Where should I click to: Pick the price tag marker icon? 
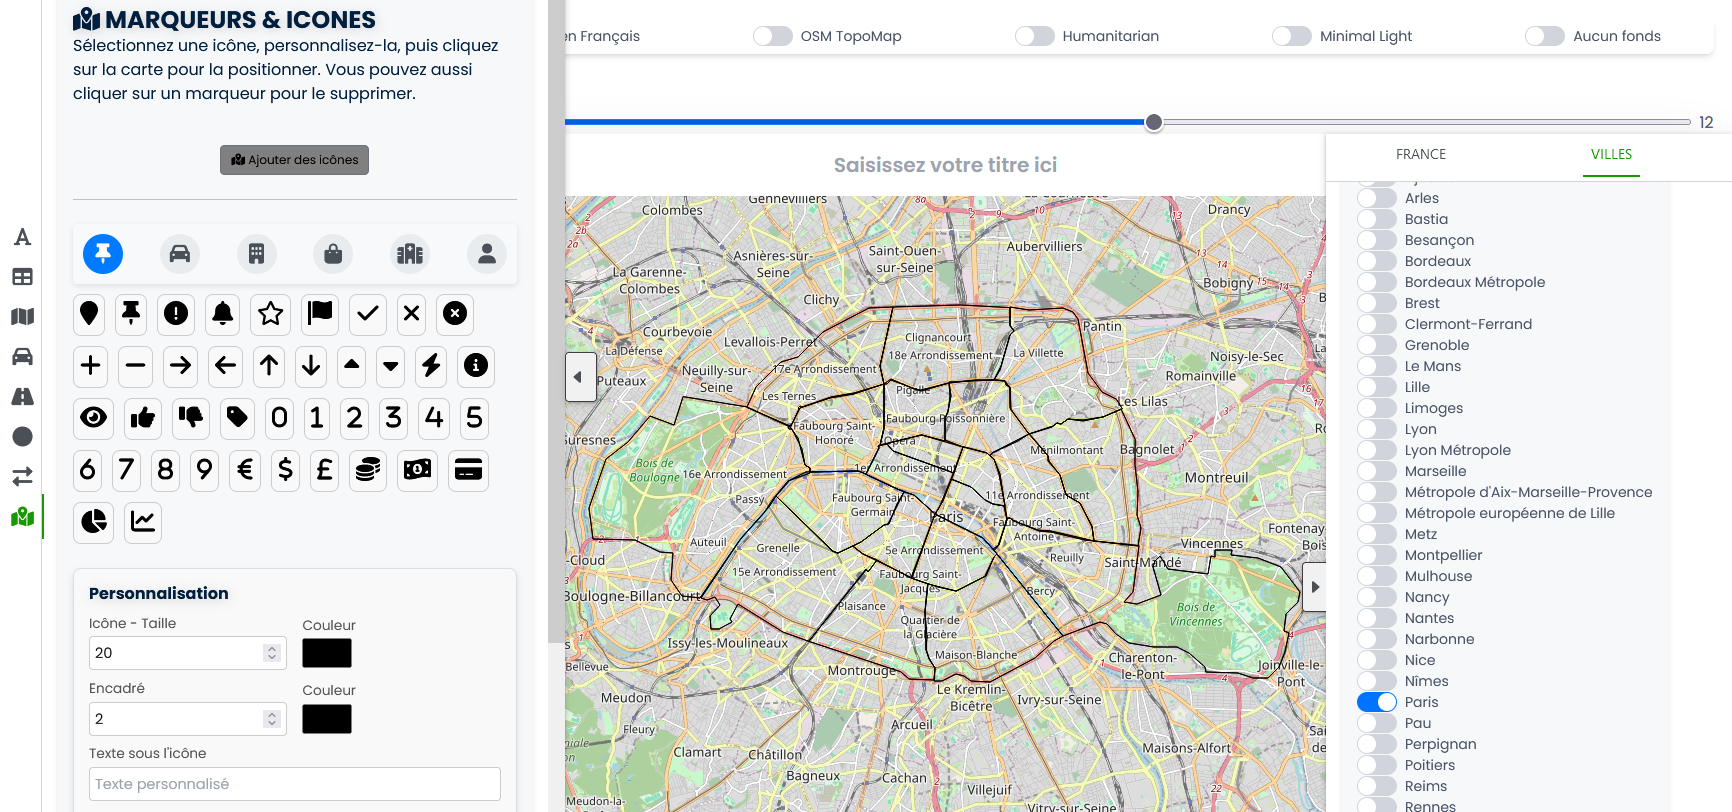click(237, 418)
